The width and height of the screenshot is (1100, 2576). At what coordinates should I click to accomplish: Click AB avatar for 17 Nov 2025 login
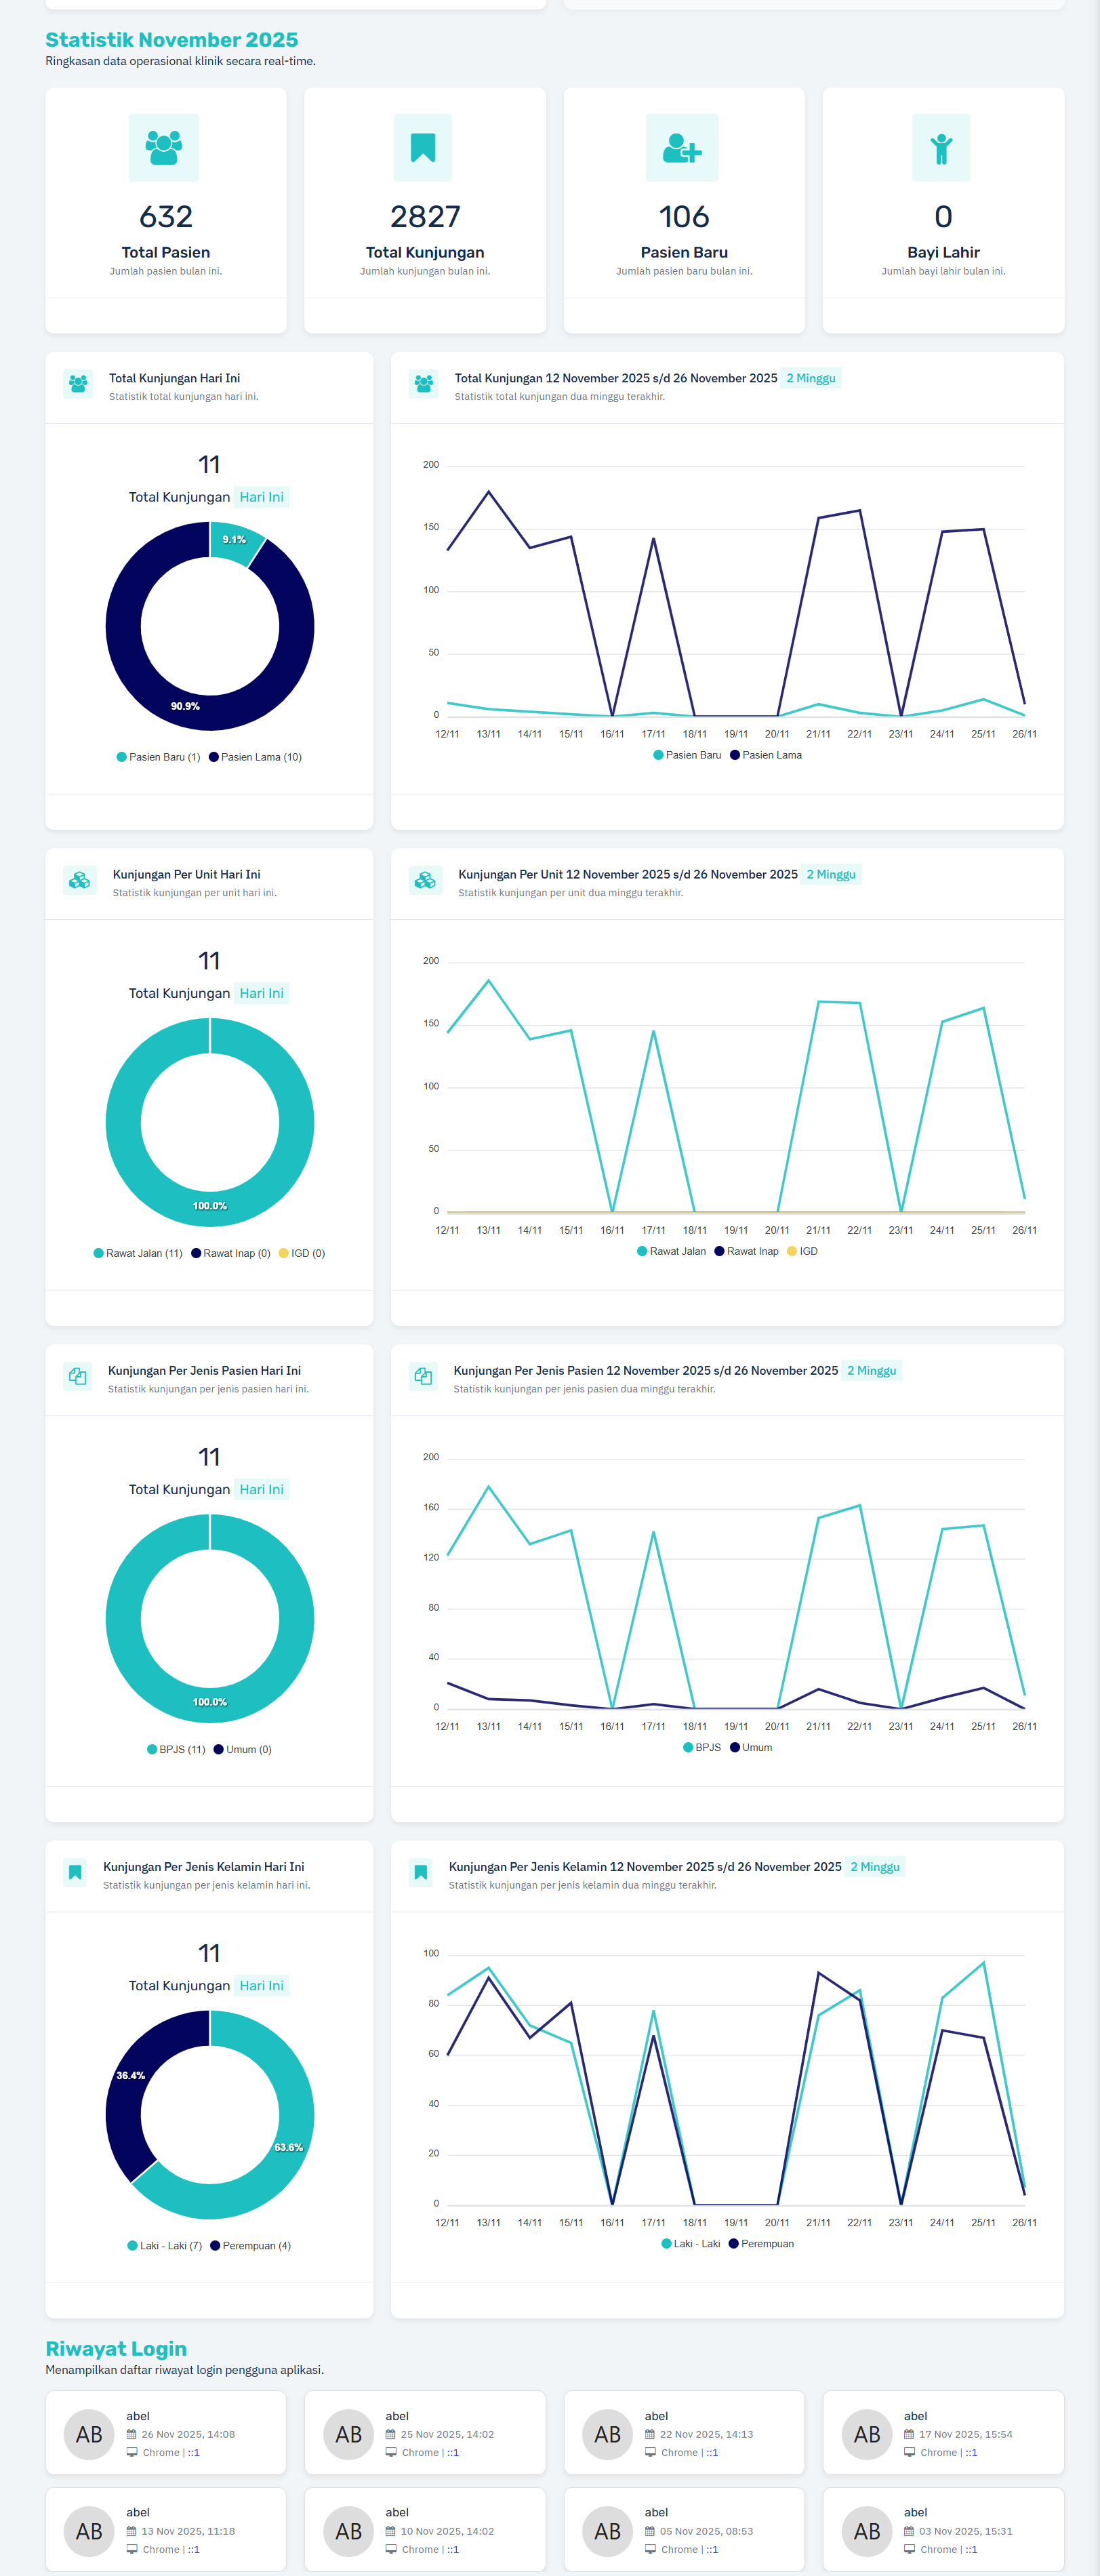866,2434
